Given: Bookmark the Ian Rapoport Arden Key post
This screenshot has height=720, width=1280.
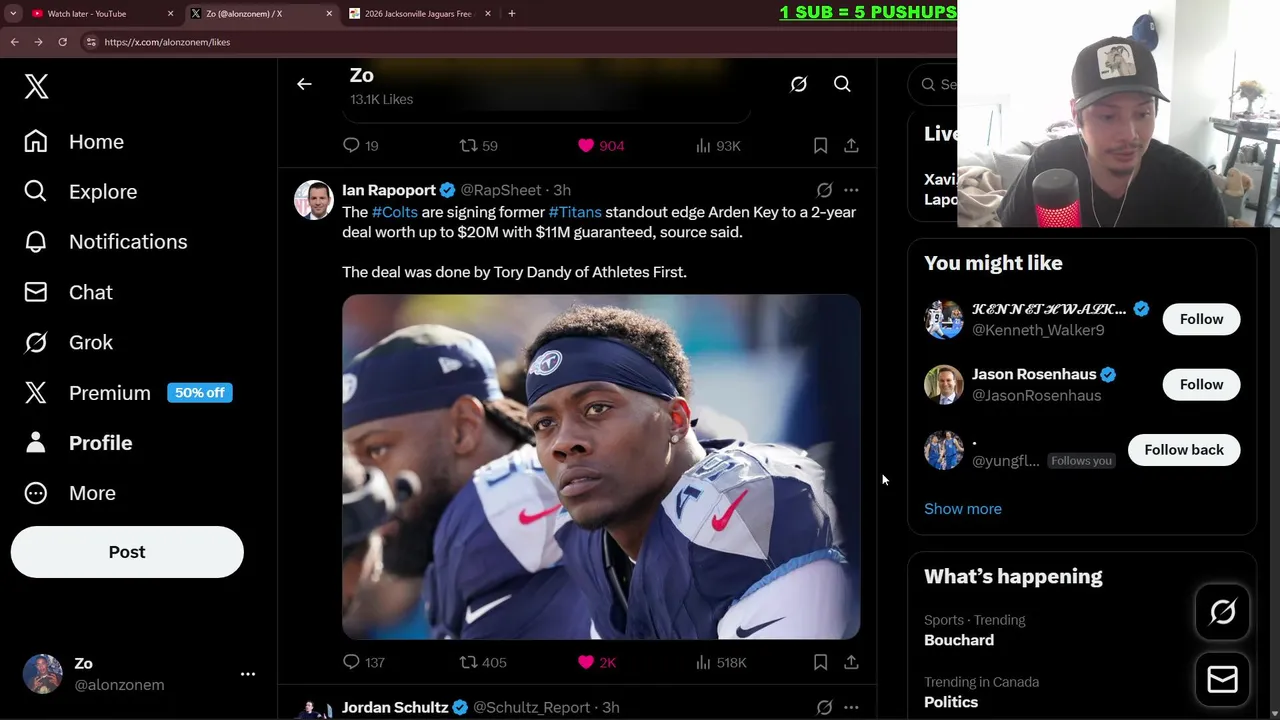Looking at the screenshot, I should 820,662.
